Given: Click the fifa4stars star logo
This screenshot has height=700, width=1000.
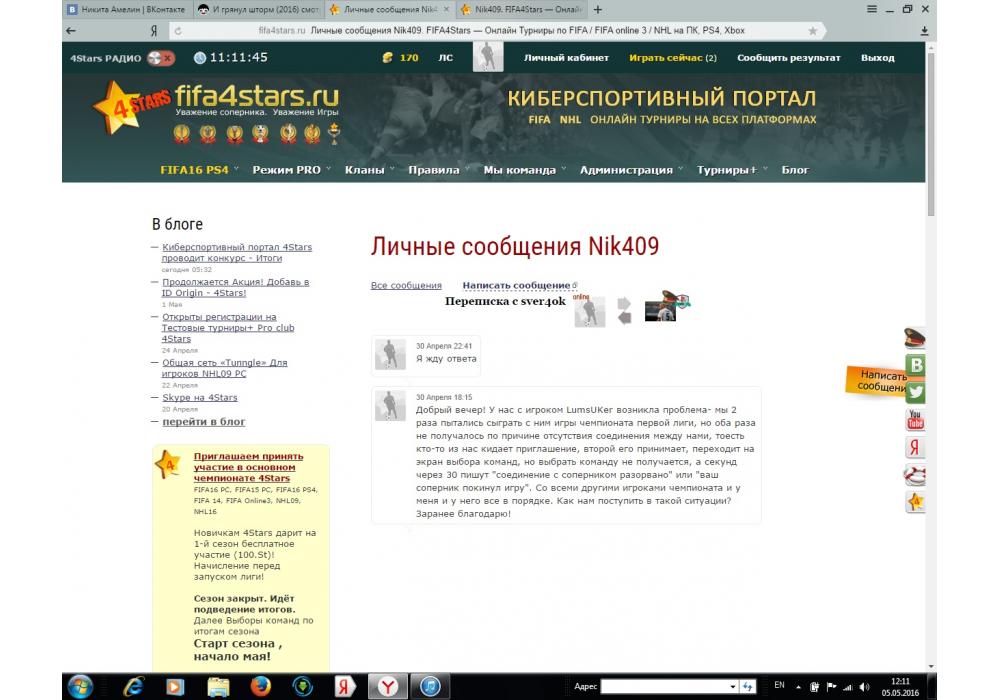Looking at the screenshot, I should click(x=120, y=105).
